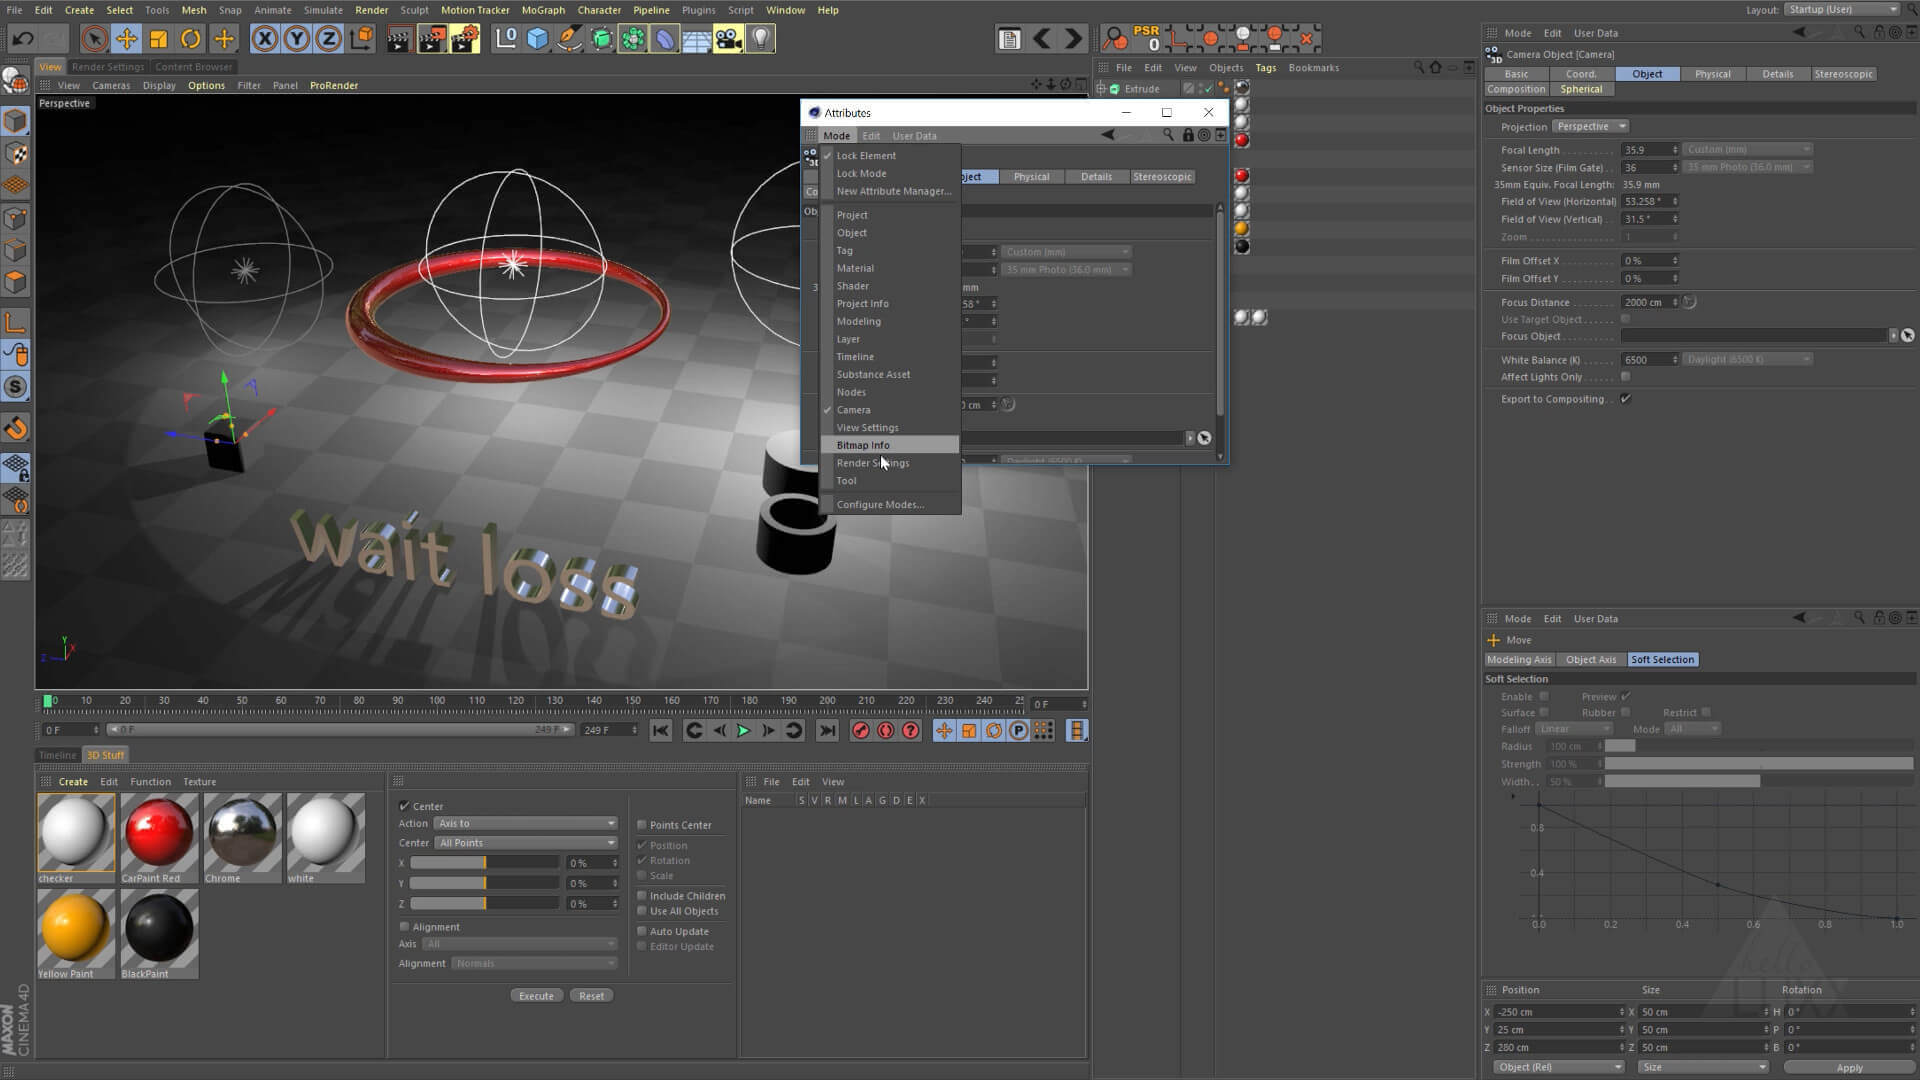Select the Move tool in toolbar

pyautogui.click(x=126, y=39)
